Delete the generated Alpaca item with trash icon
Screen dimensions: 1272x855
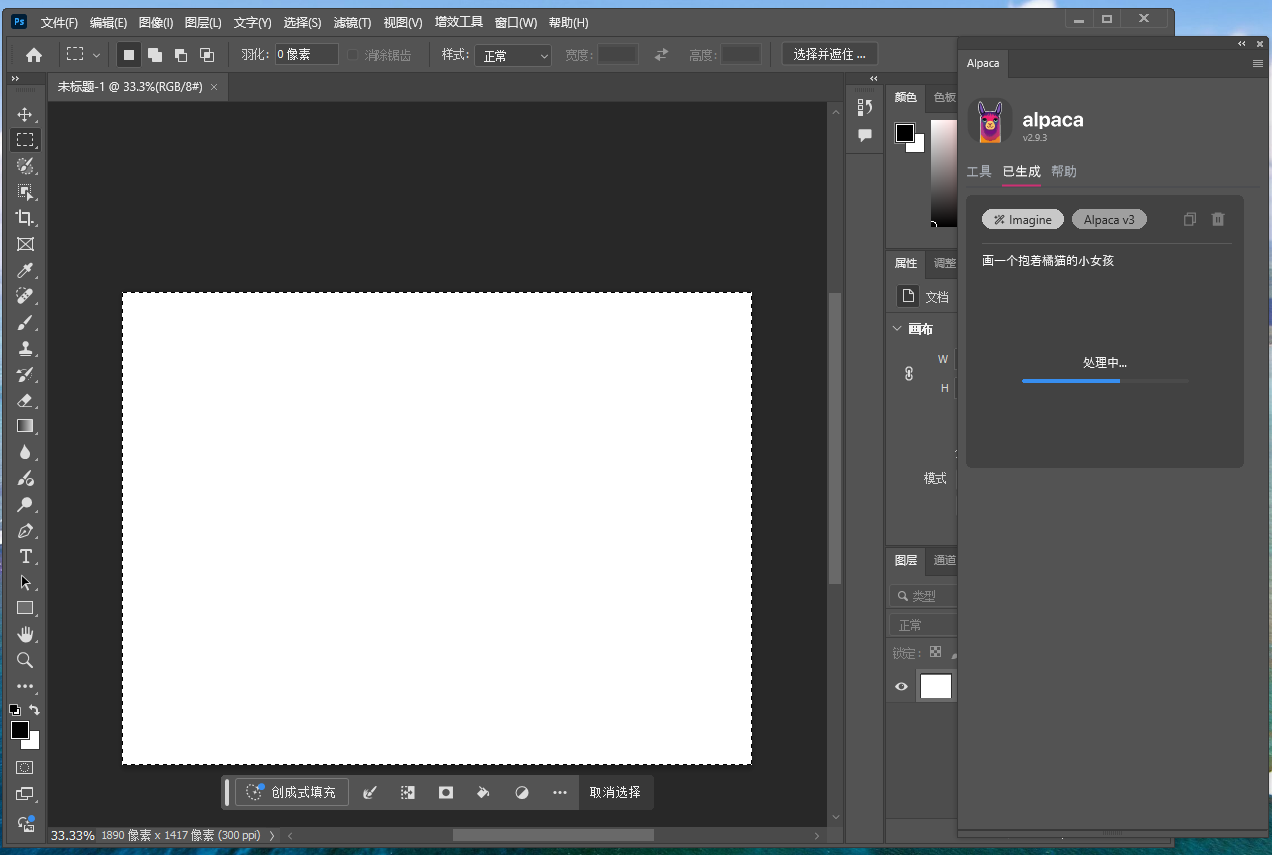click(x=1217, y=219)
